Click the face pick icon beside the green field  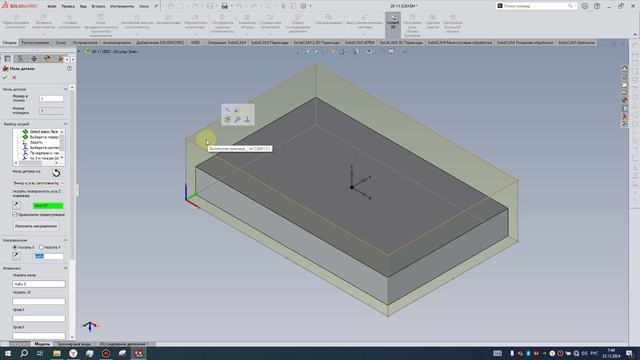tap(16, 205)
